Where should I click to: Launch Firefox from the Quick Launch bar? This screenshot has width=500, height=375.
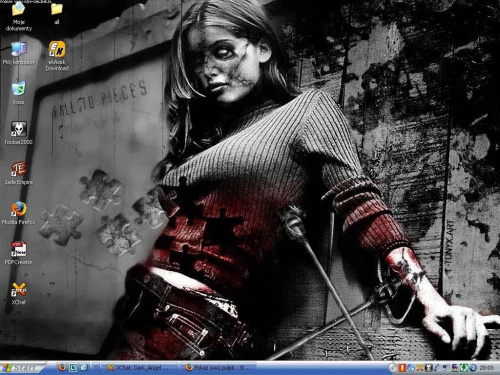point(62,368)
